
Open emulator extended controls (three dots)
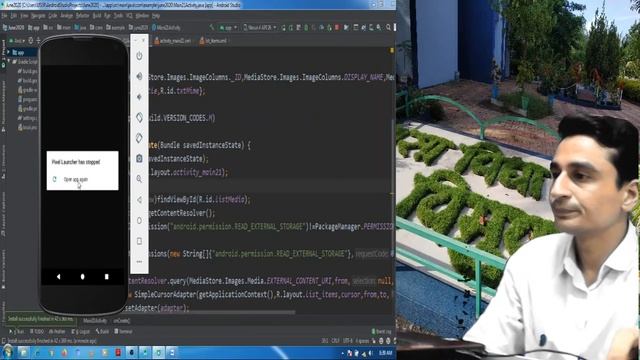(139, 262)
